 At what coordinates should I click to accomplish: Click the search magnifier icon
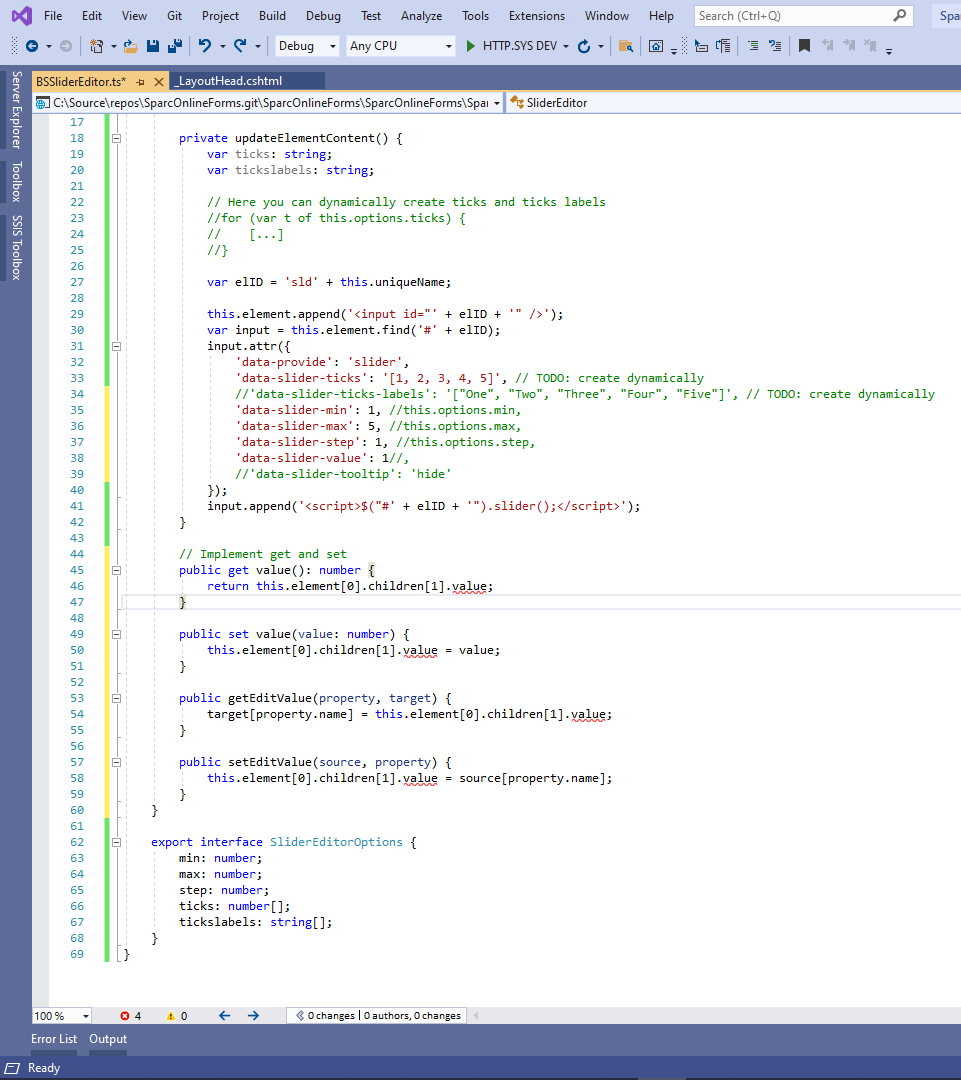(900, 15)
